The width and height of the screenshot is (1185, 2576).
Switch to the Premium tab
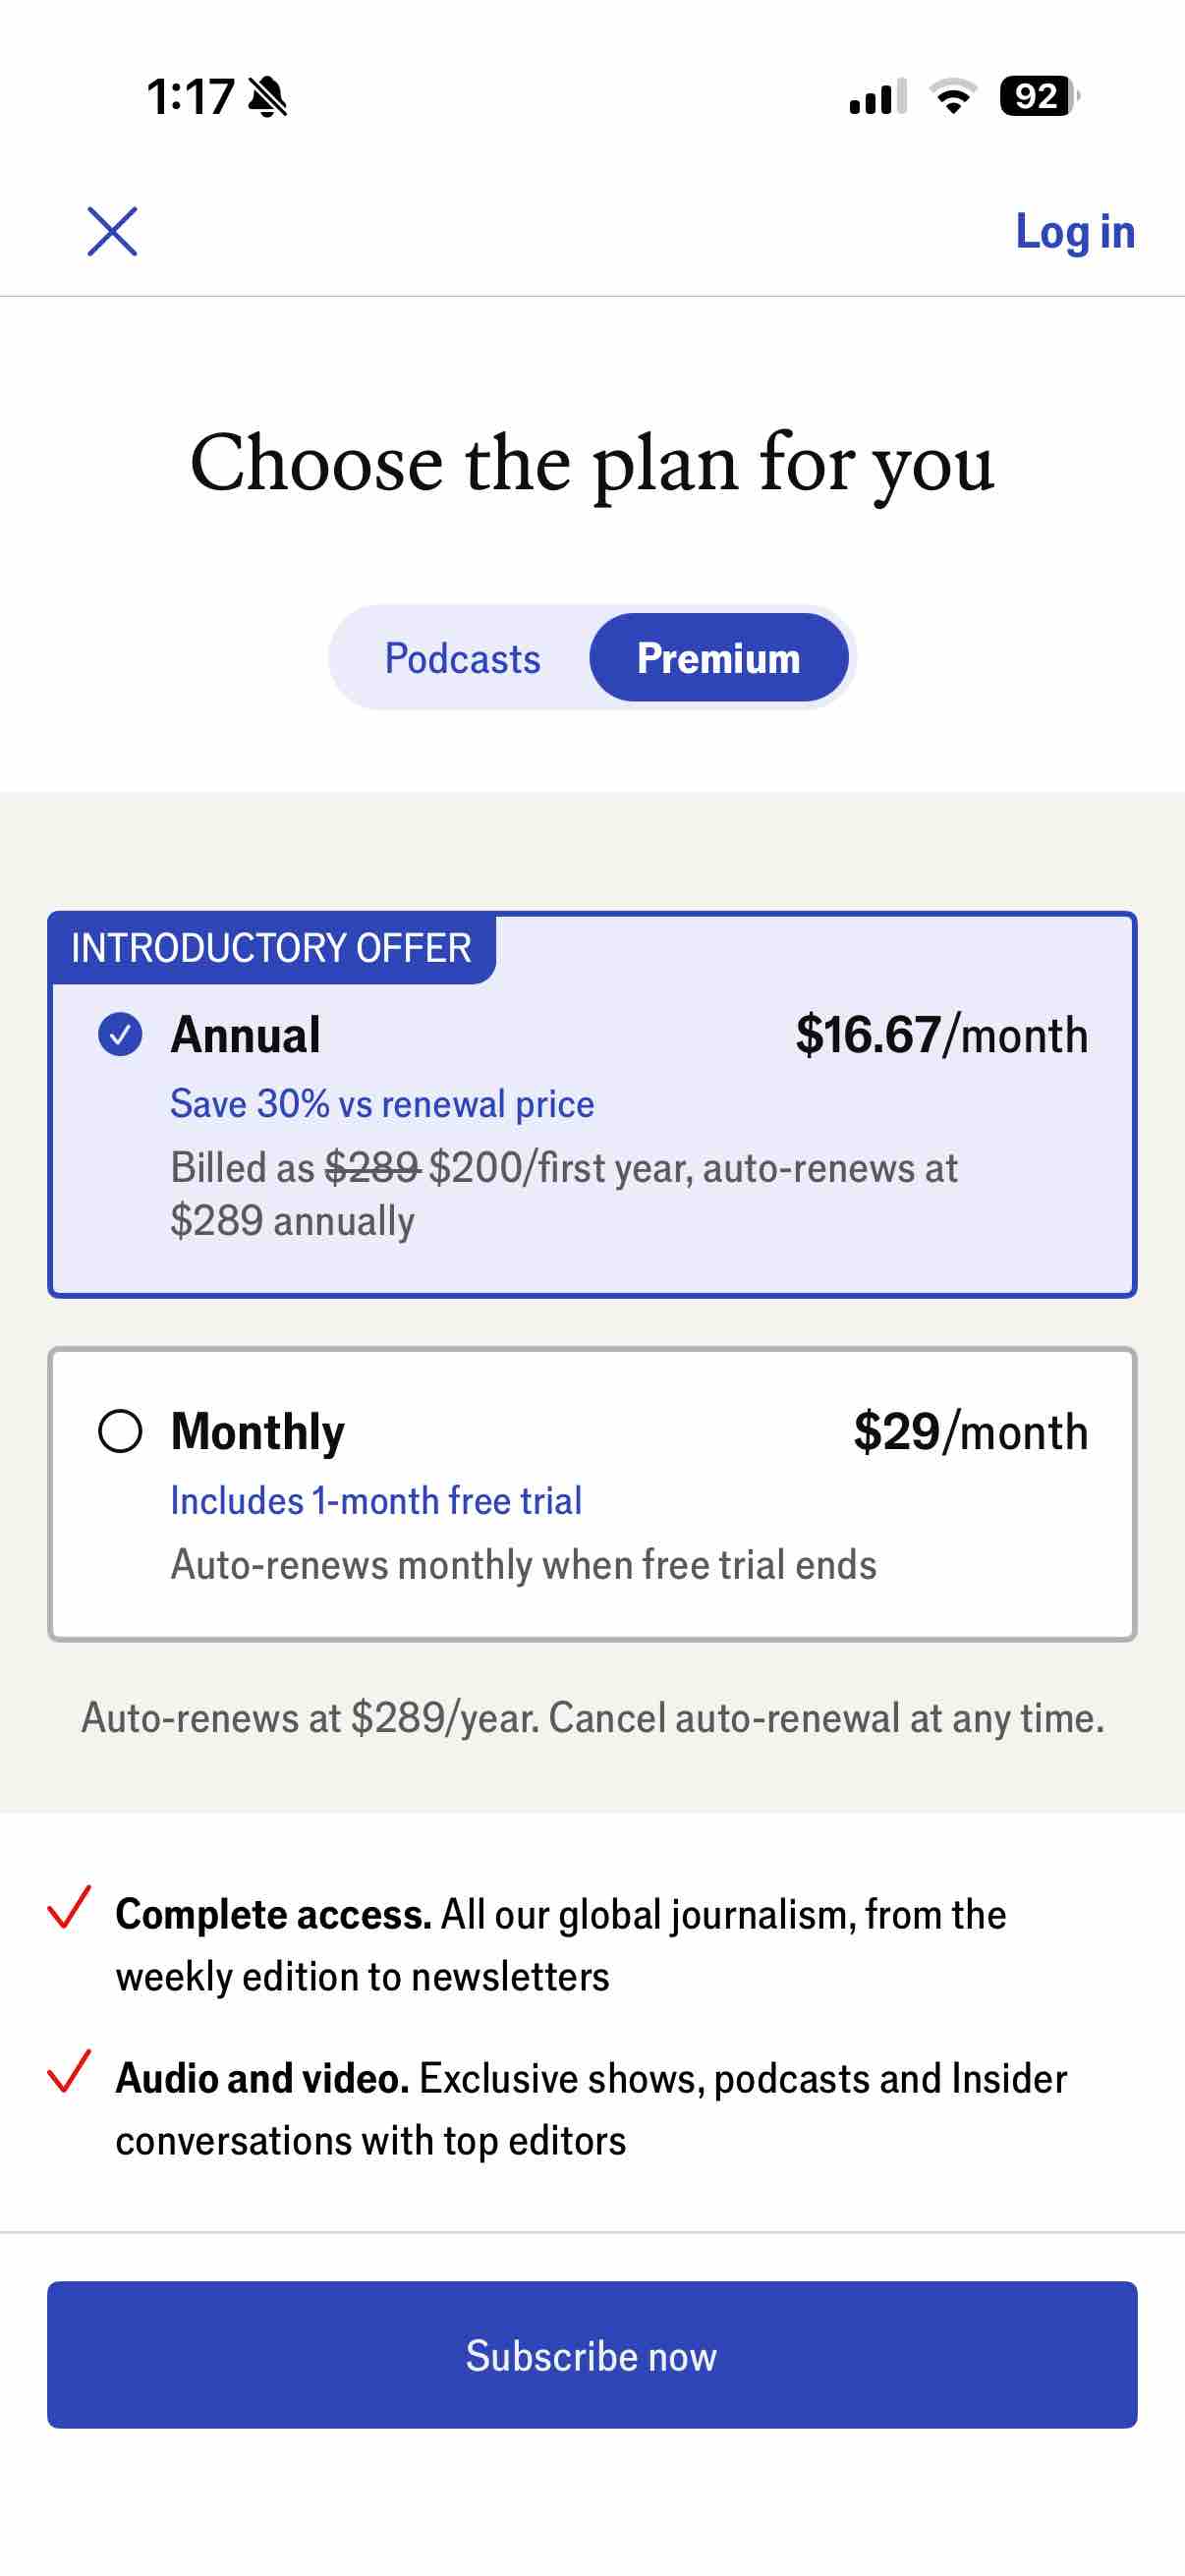[719, 658]
